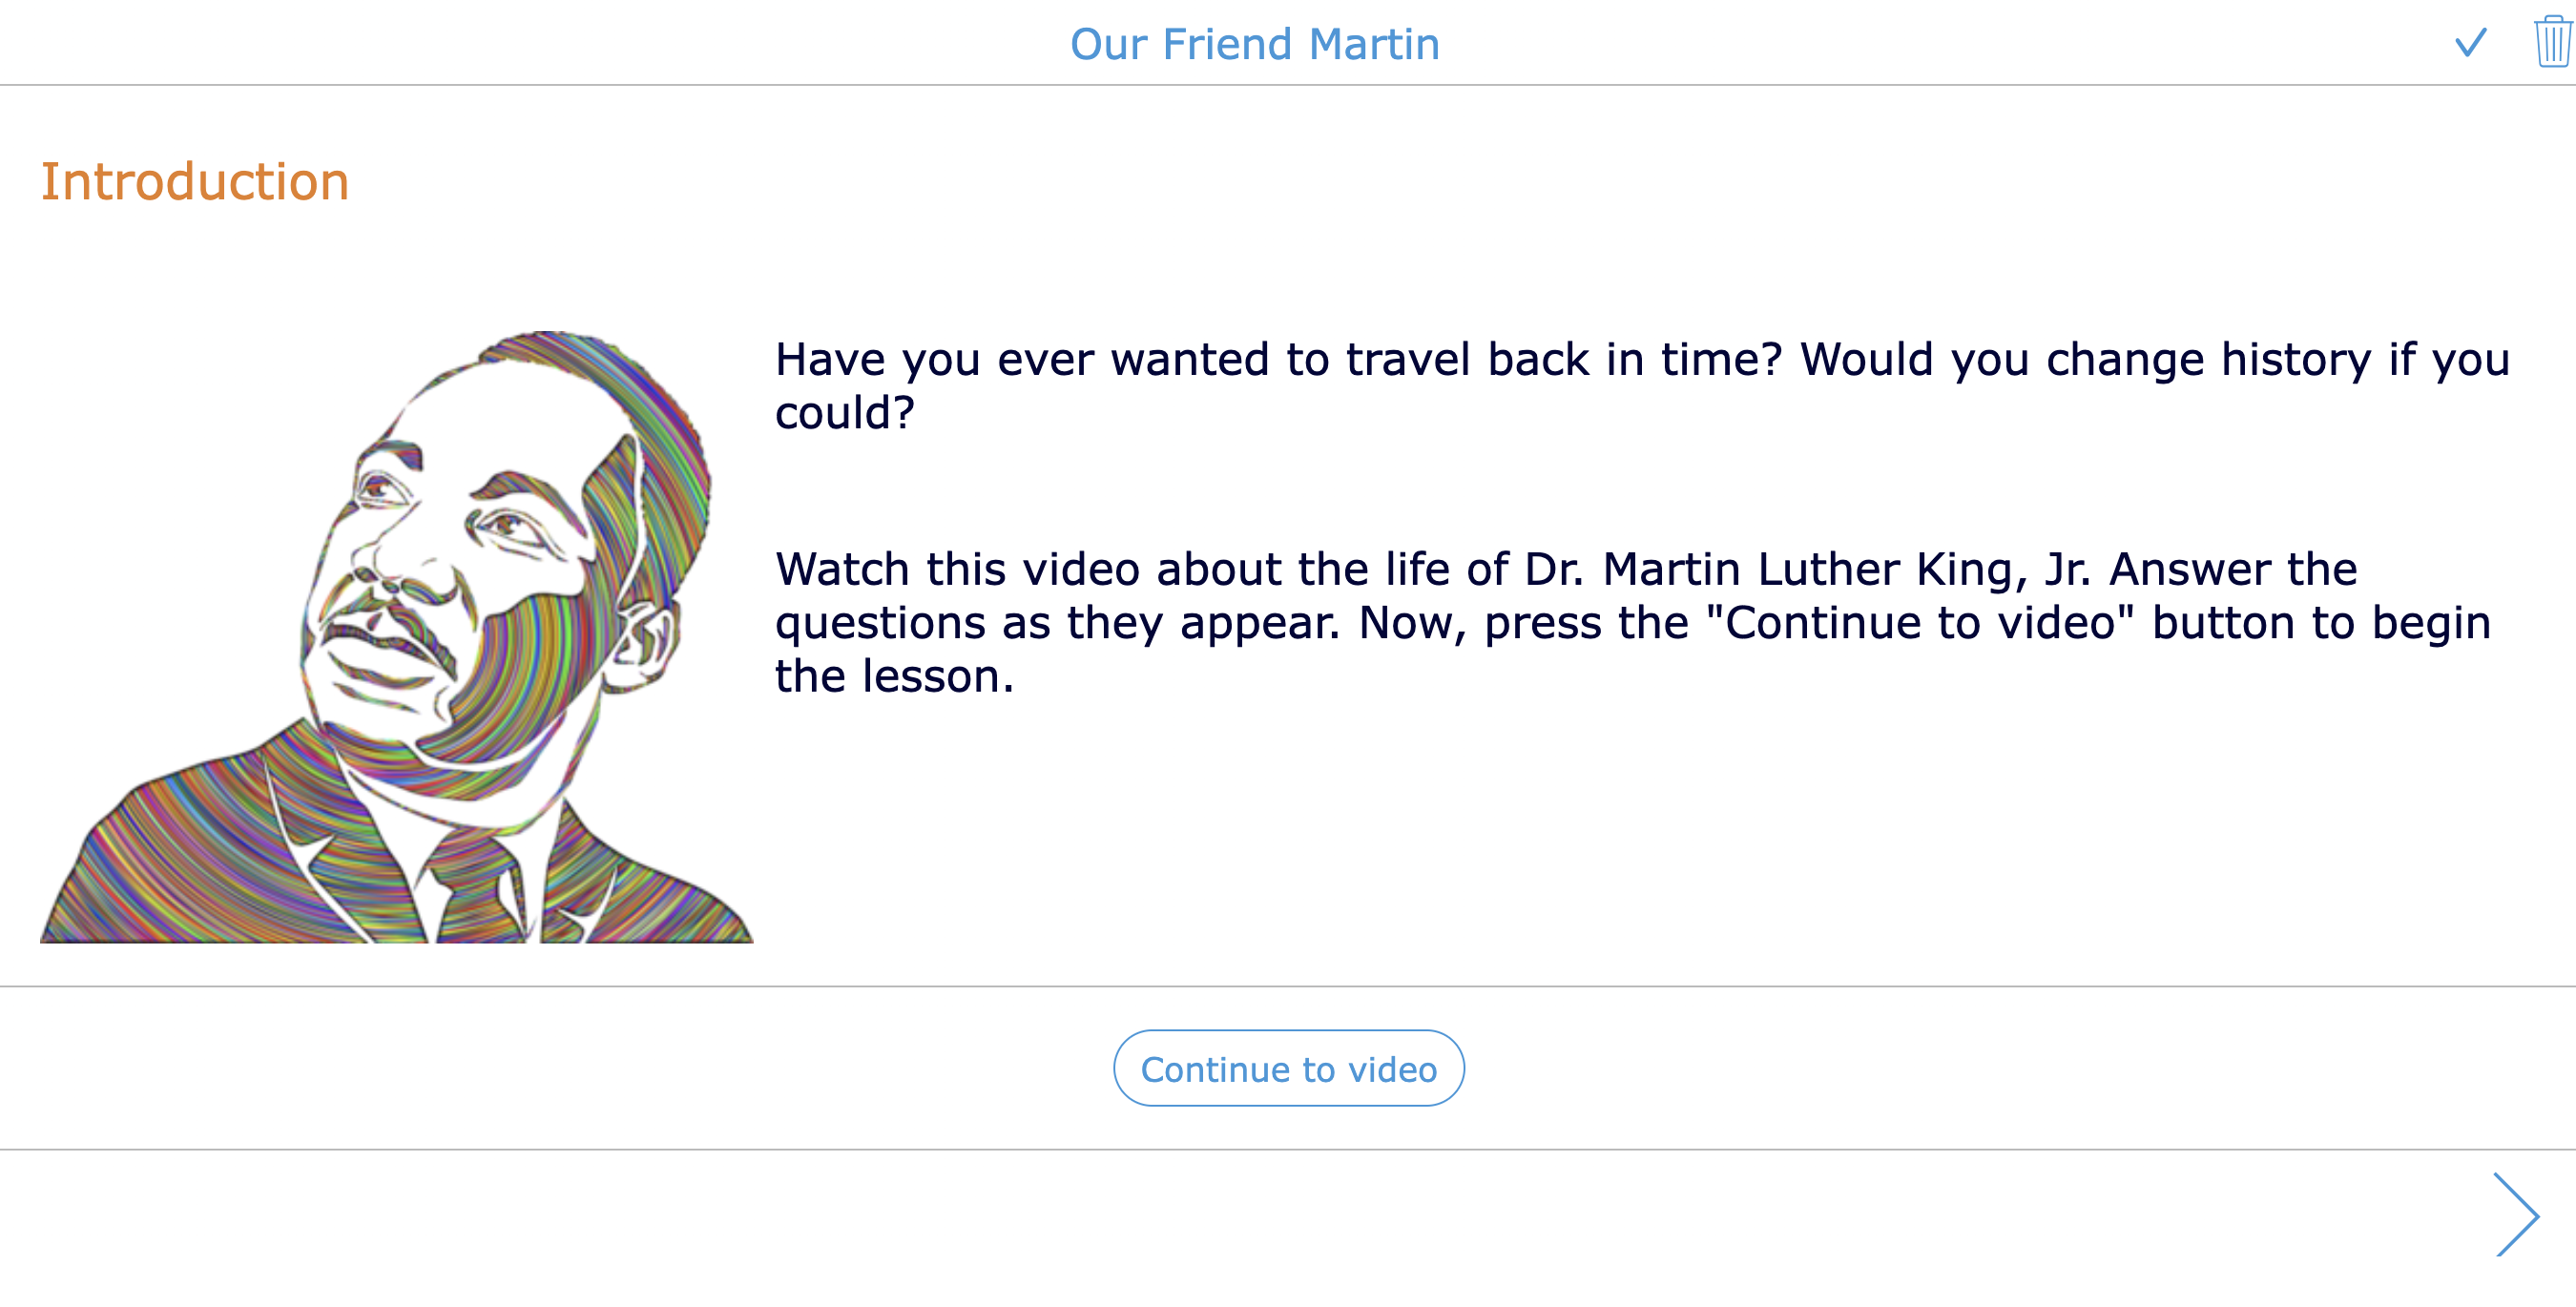This screenshot has width=2576, height=1307.
Task: Delete the lesson using the trash icon
Action: pos(2552,43)
